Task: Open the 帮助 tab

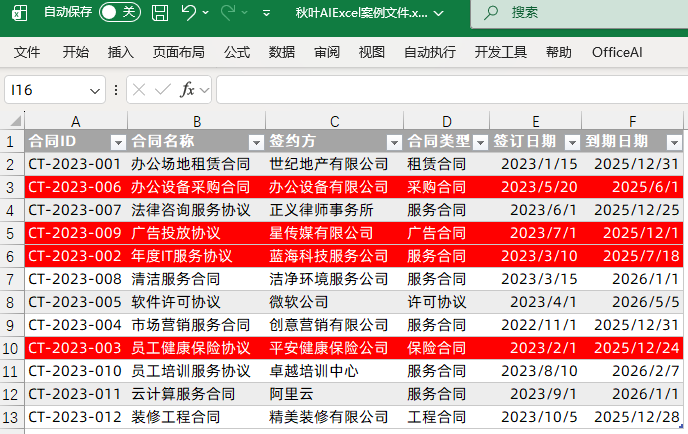Action: click(x=559, y=52)
